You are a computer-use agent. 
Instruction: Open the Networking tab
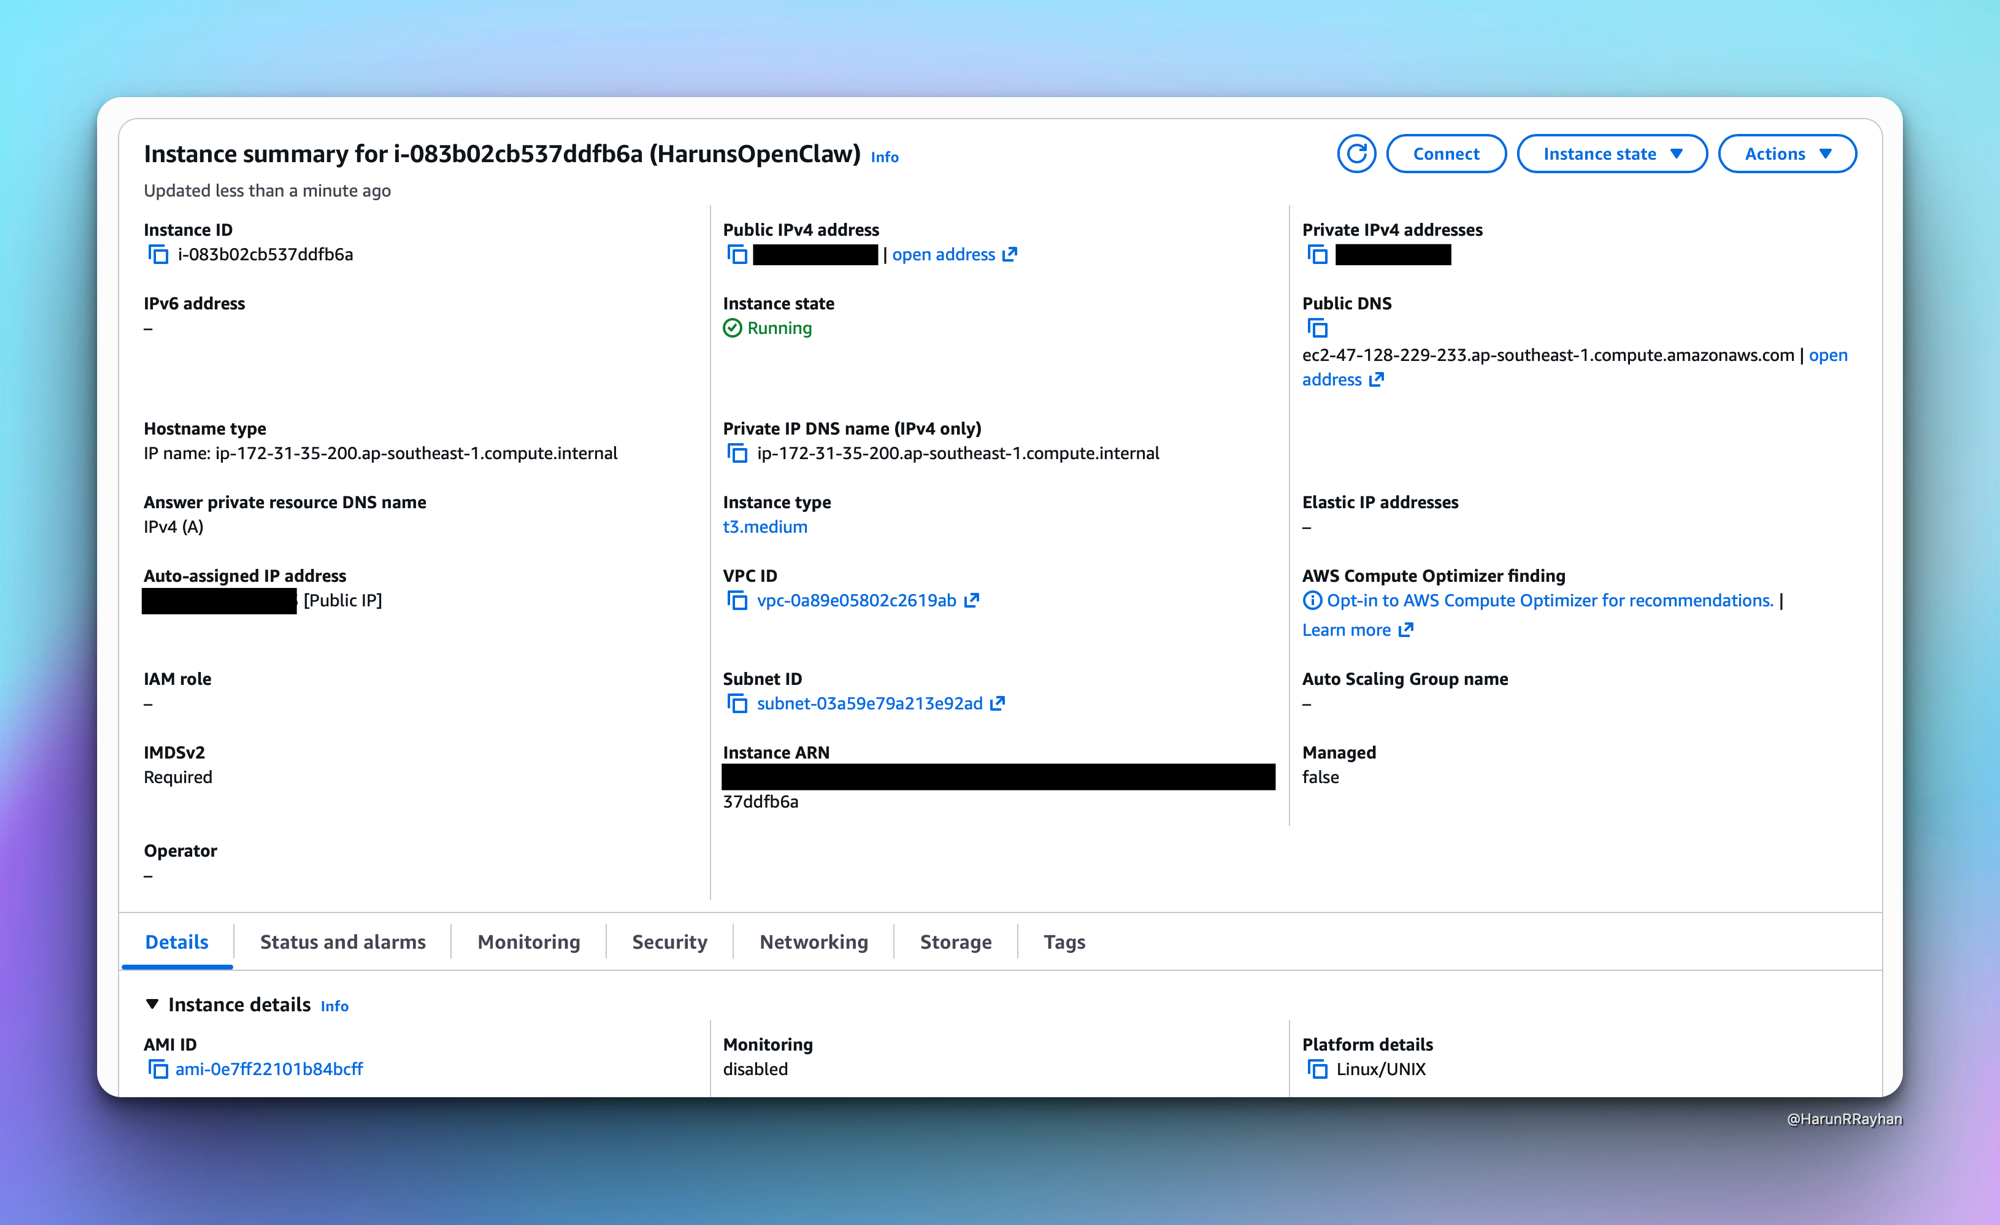[x=814, y=942]
